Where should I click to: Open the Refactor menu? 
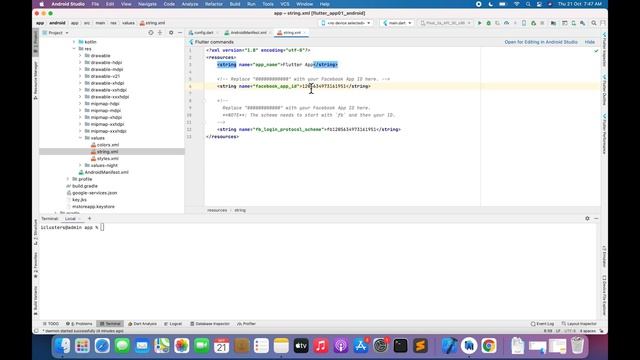pos(213,4)
